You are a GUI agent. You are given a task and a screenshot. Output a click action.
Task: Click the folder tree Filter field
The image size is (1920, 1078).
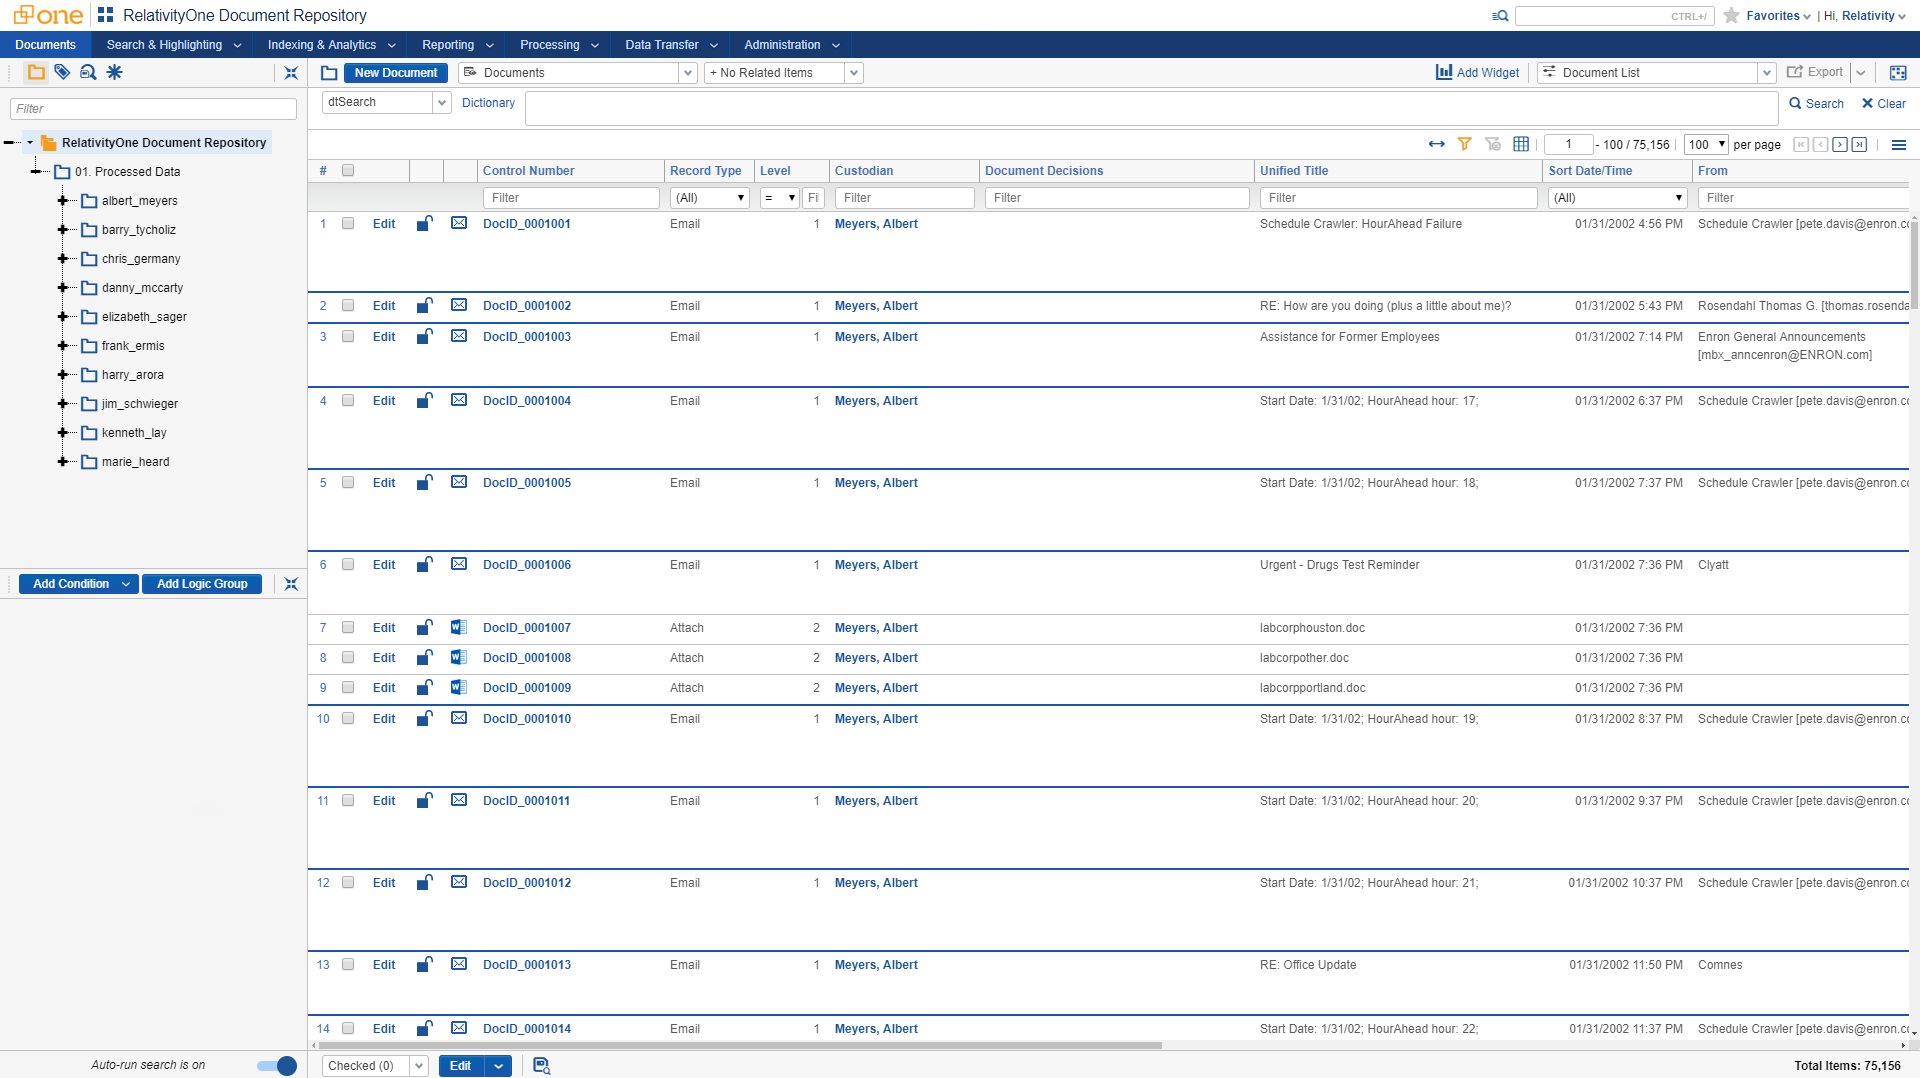[153, 108]
